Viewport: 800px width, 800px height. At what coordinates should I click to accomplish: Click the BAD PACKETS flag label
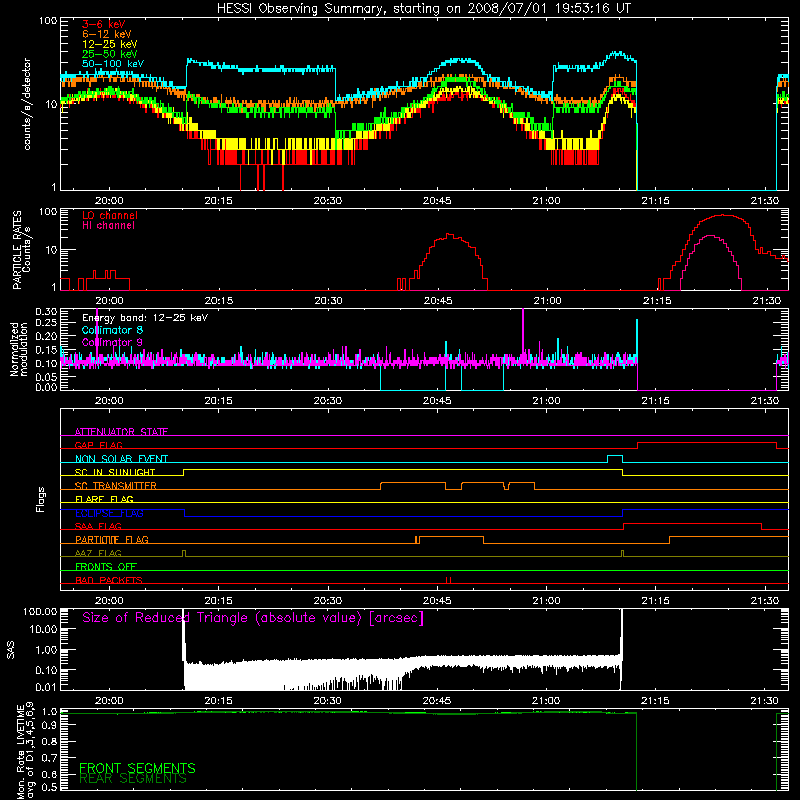coord(109,580)
